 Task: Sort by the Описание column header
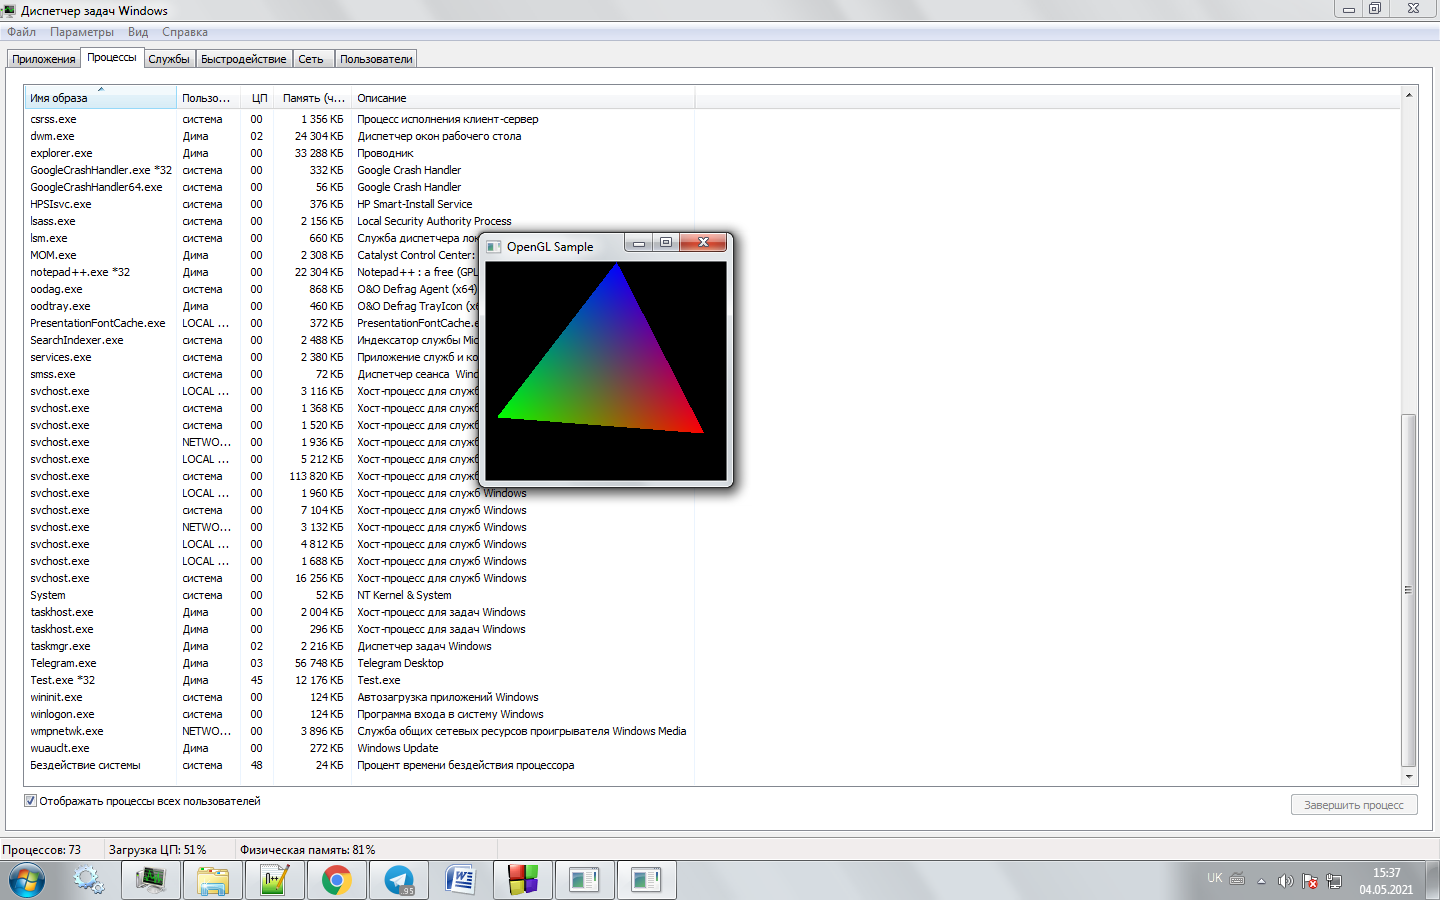click(522, 98)
